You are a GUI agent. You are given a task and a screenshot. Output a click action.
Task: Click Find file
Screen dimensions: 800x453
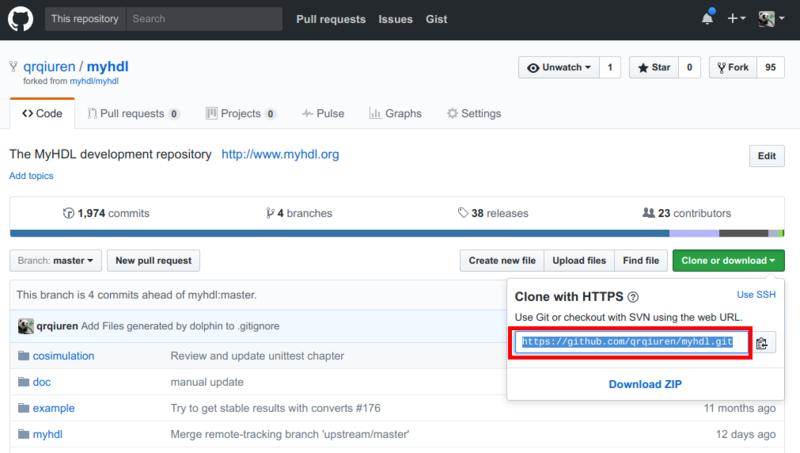641,261
